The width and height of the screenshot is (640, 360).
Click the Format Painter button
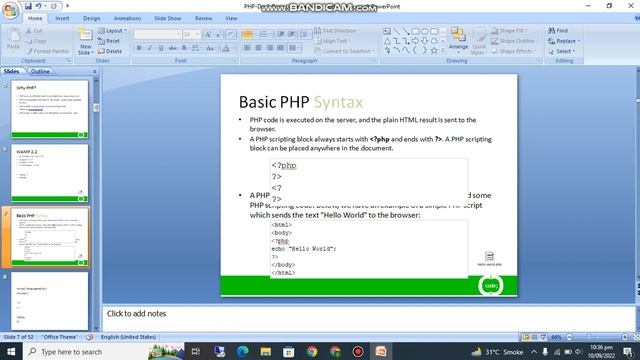pos(48,51)
